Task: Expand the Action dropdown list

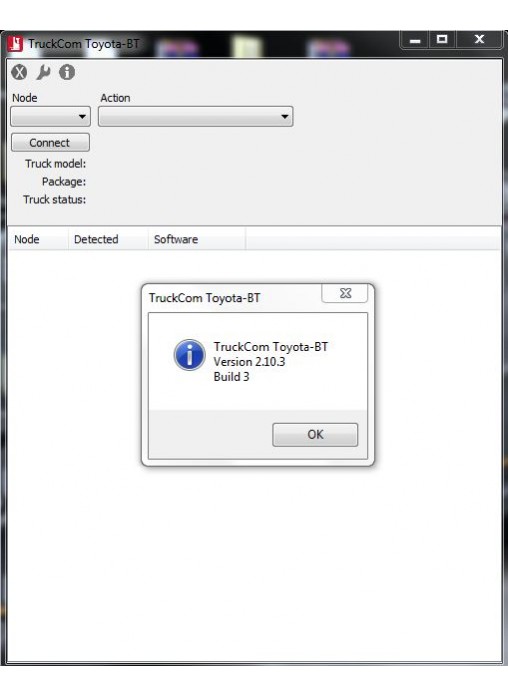Action: point(195,116)
